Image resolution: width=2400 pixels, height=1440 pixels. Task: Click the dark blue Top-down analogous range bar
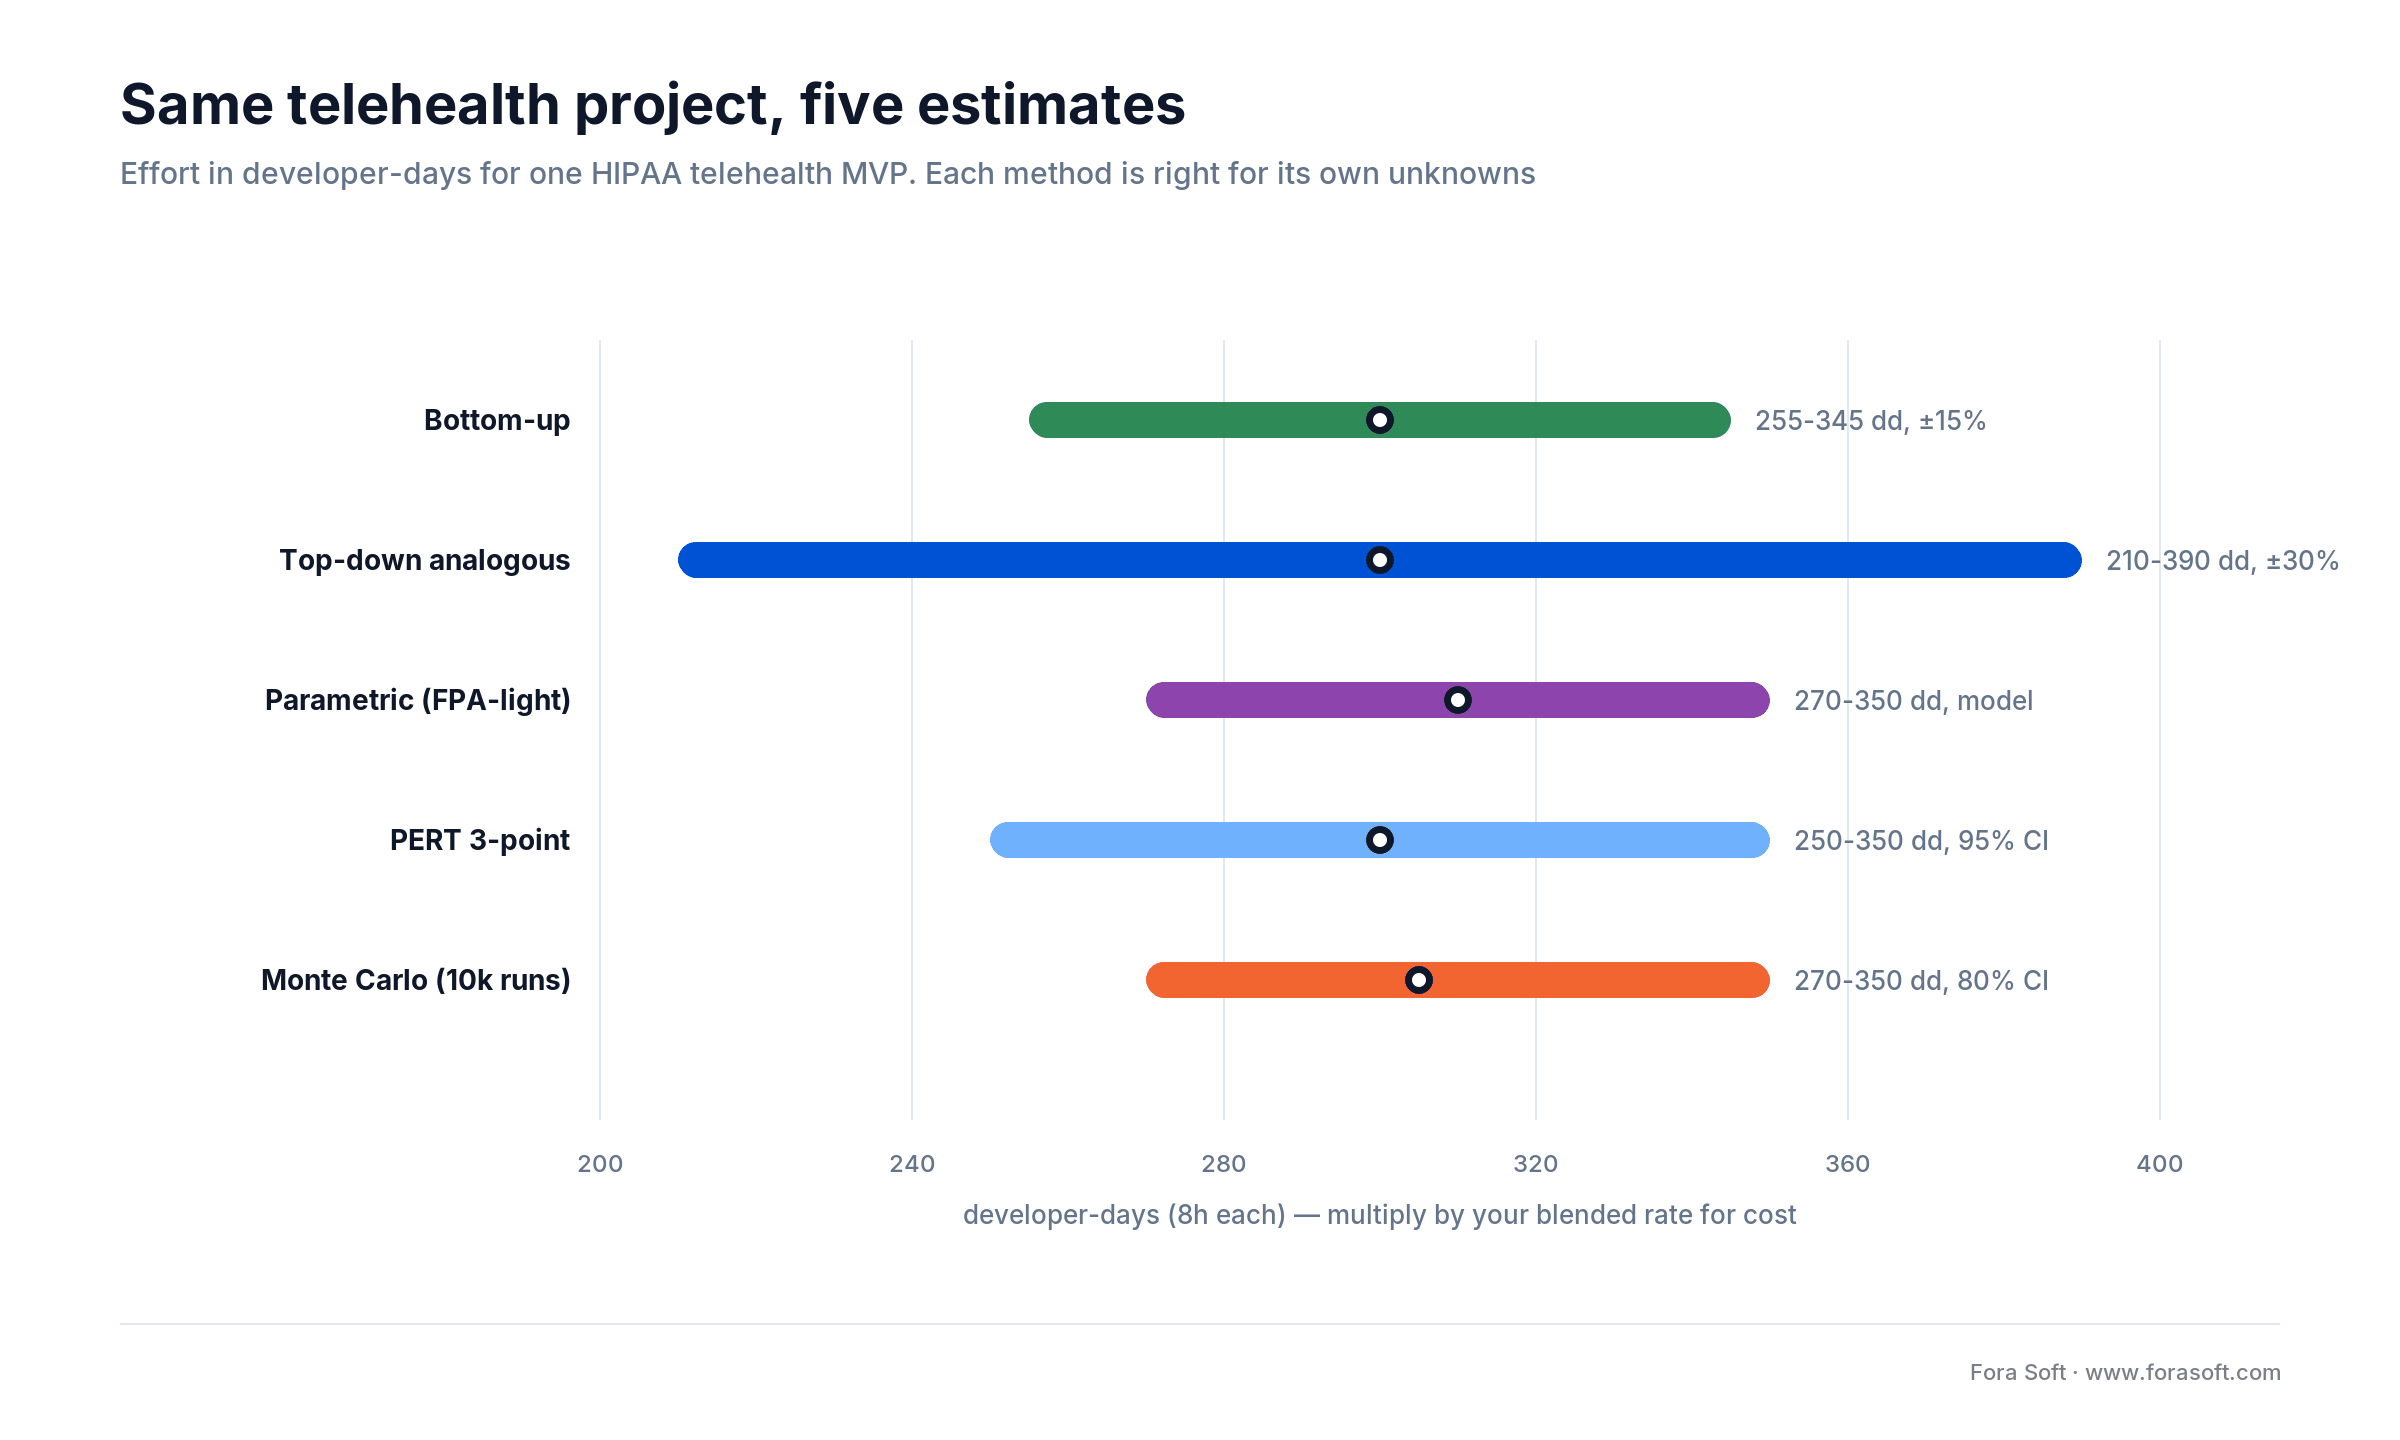point(1380,560)
